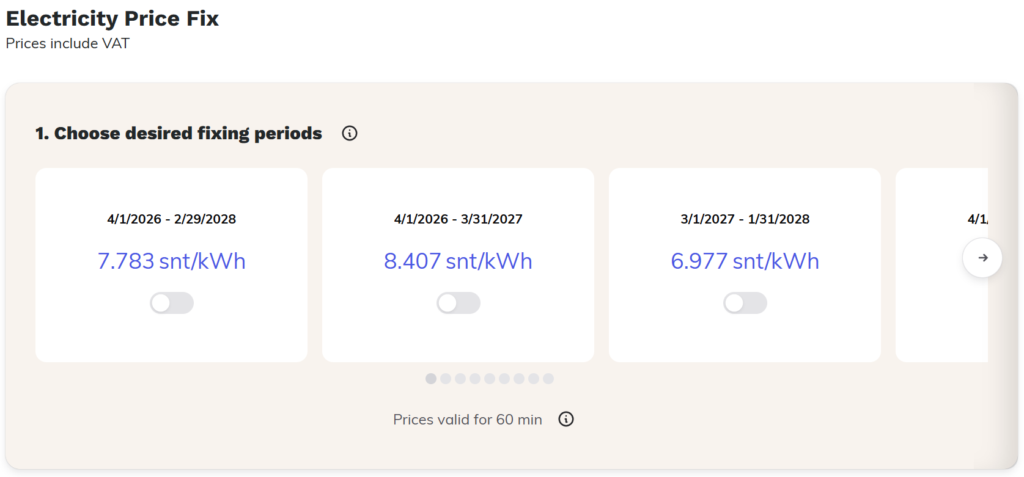
Task: Click the 7.783 snt/kWh price
Action: (172, 262)
